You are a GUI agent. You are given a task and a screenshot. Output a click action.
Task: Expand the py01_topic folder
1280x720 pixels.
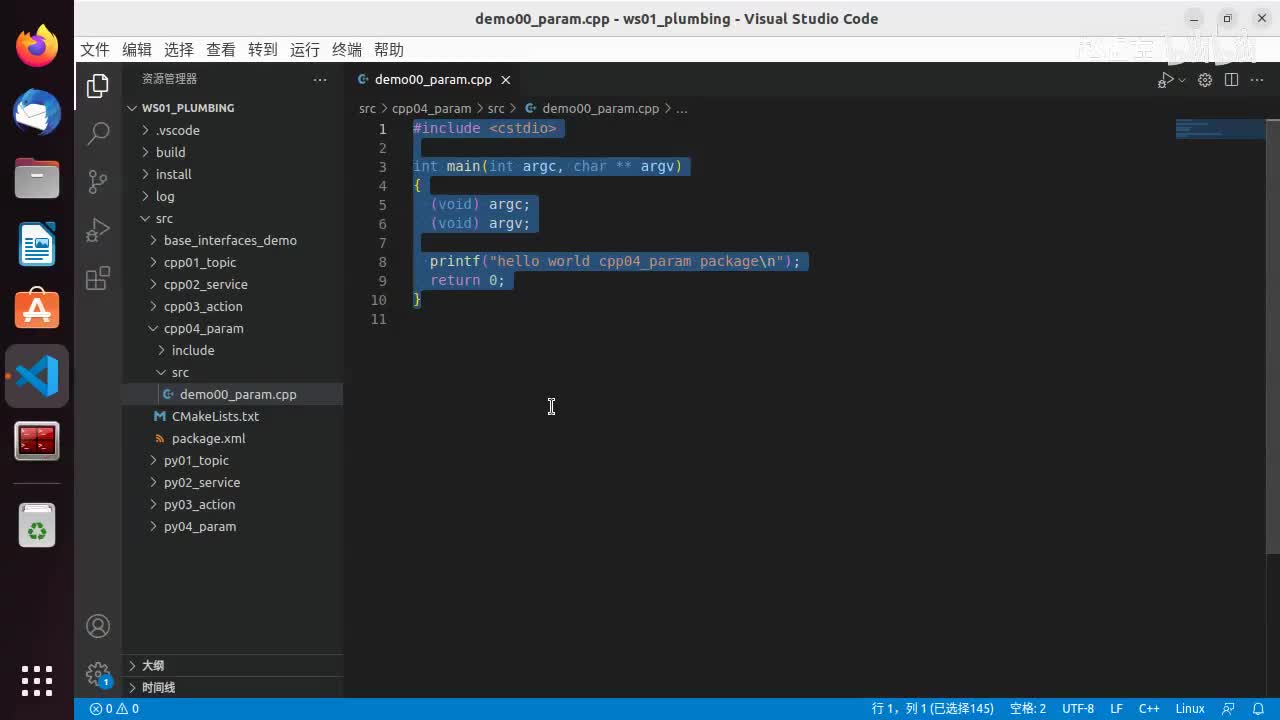233,460
